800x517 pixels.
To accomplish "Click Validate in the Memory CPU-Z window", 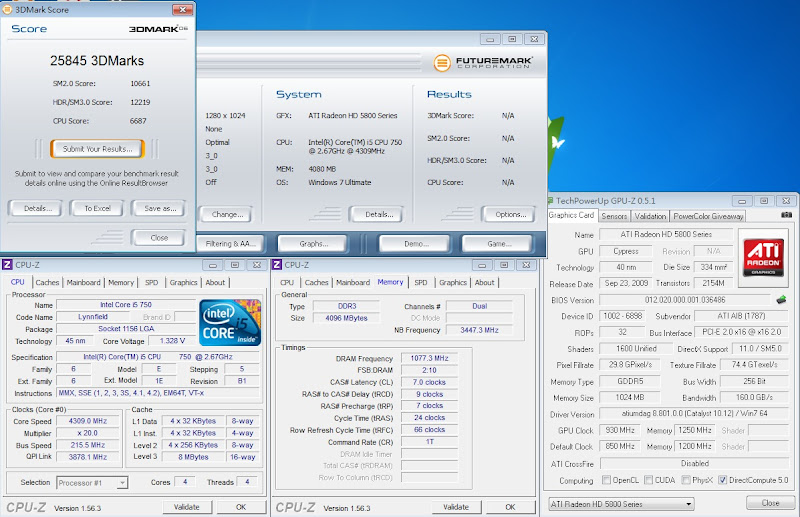I will (456, 507).
